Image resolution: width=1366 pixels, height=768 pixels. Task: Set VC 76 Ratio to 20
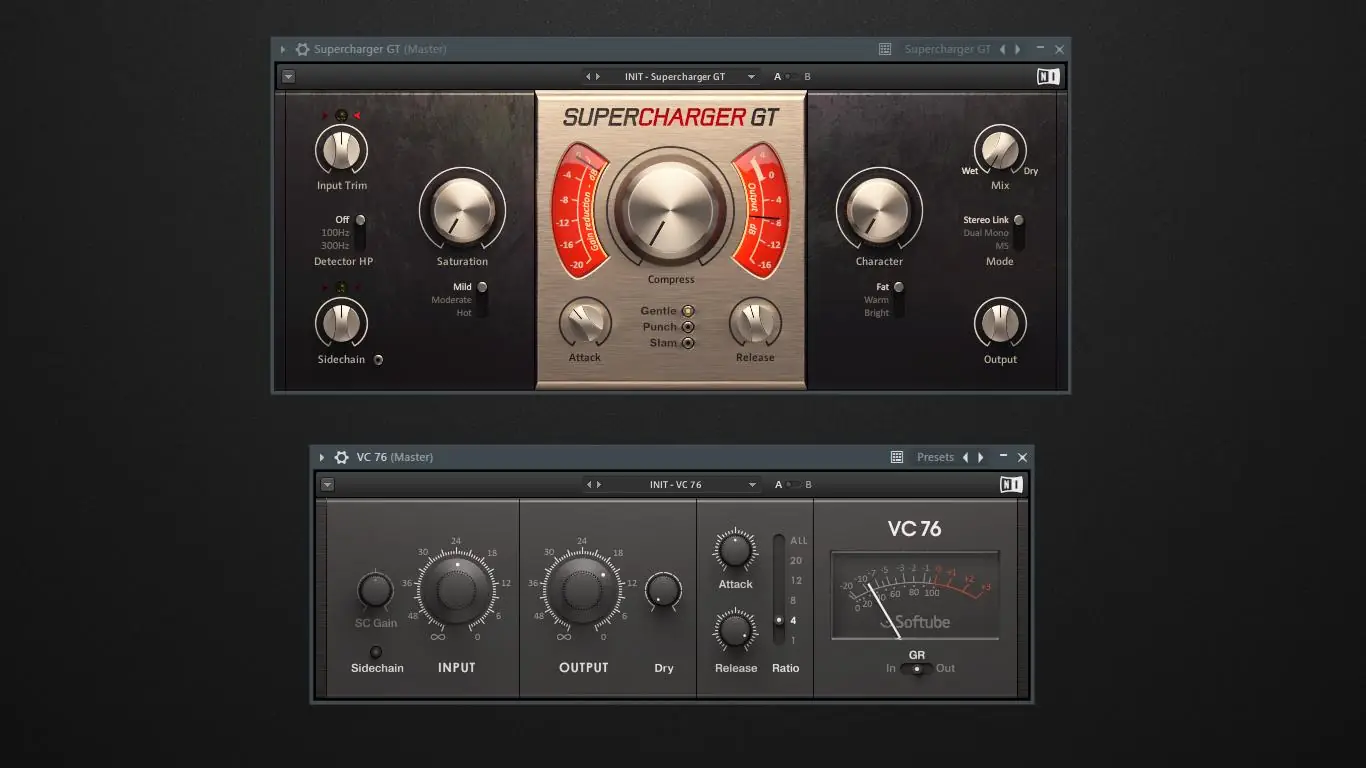click(796, 561)
